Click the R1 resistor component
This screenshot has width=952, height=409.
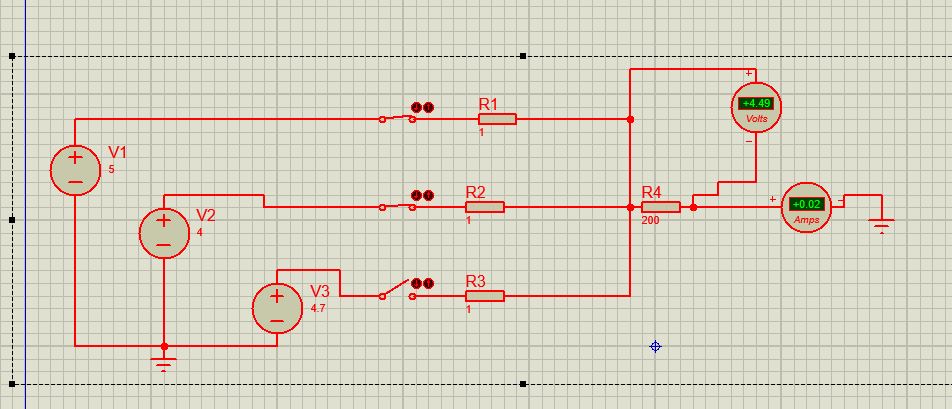pyautogui.click(x=497, y=119)
